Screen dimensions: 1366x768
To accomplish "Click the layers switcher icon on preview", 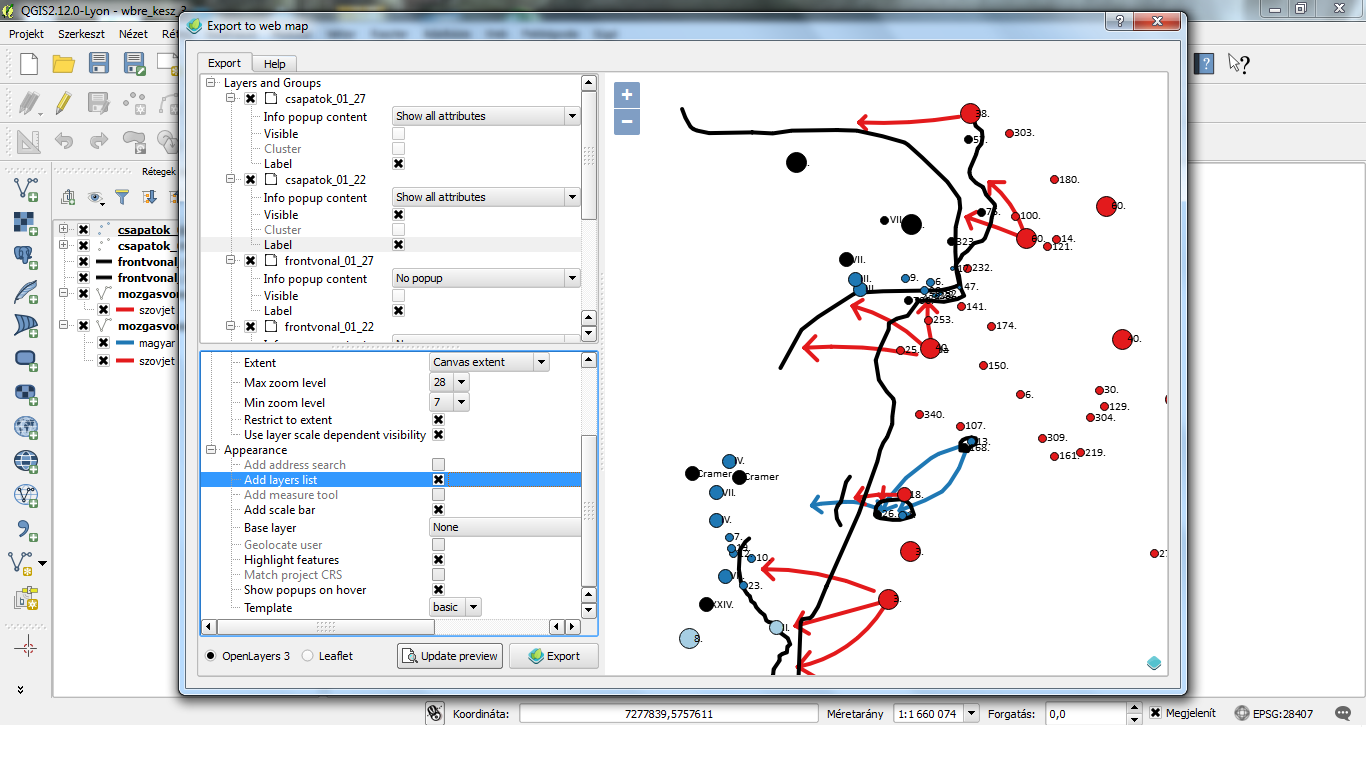I will pyautogui.click(x=1154, y=662).
